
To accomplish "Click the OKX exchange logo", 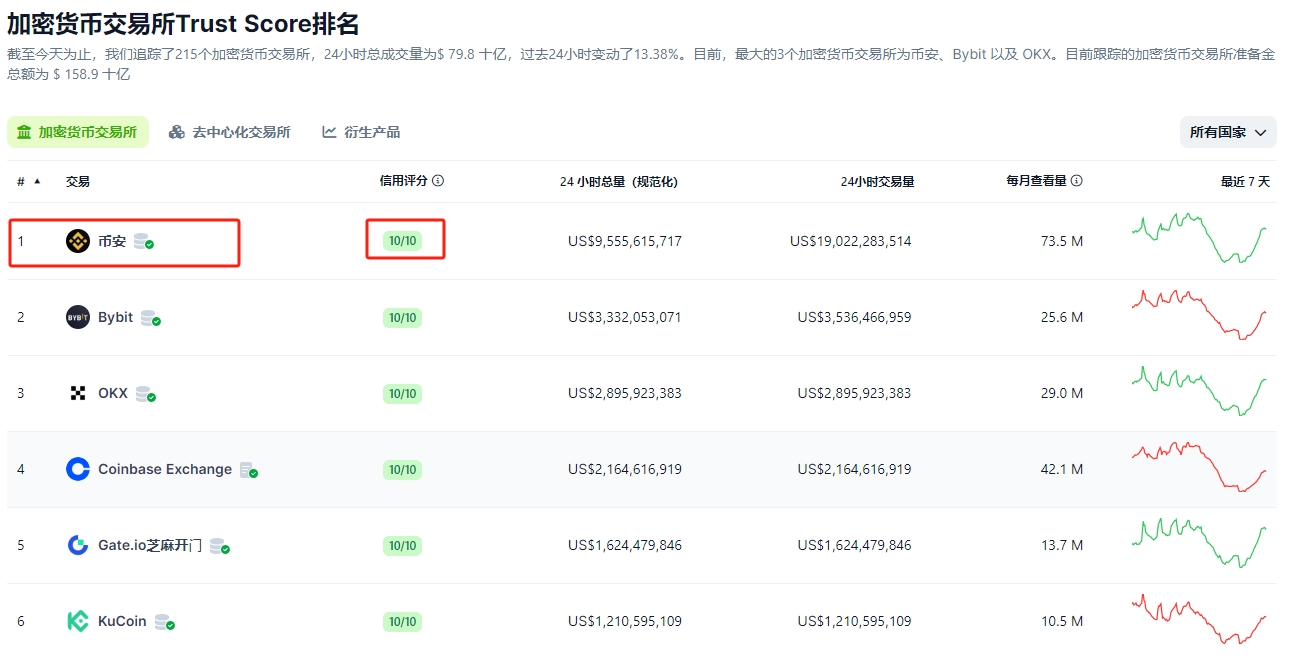I will click(x=77, y=393).
